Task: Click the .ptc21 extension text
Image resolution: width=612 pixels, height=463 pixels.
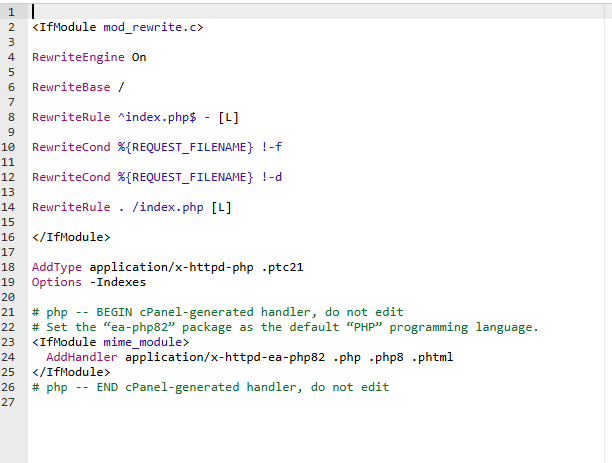Action: (x=280, y=267)
